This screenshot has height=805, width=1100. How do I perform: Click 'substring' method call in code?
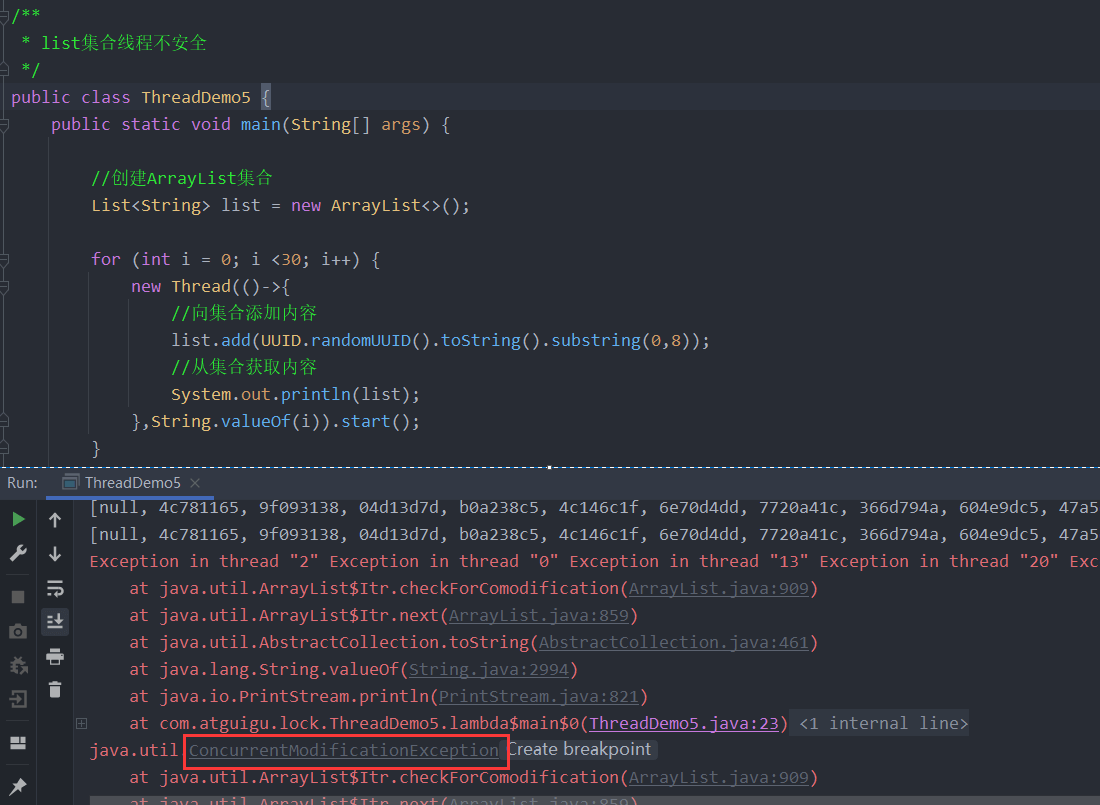[596, 340]
